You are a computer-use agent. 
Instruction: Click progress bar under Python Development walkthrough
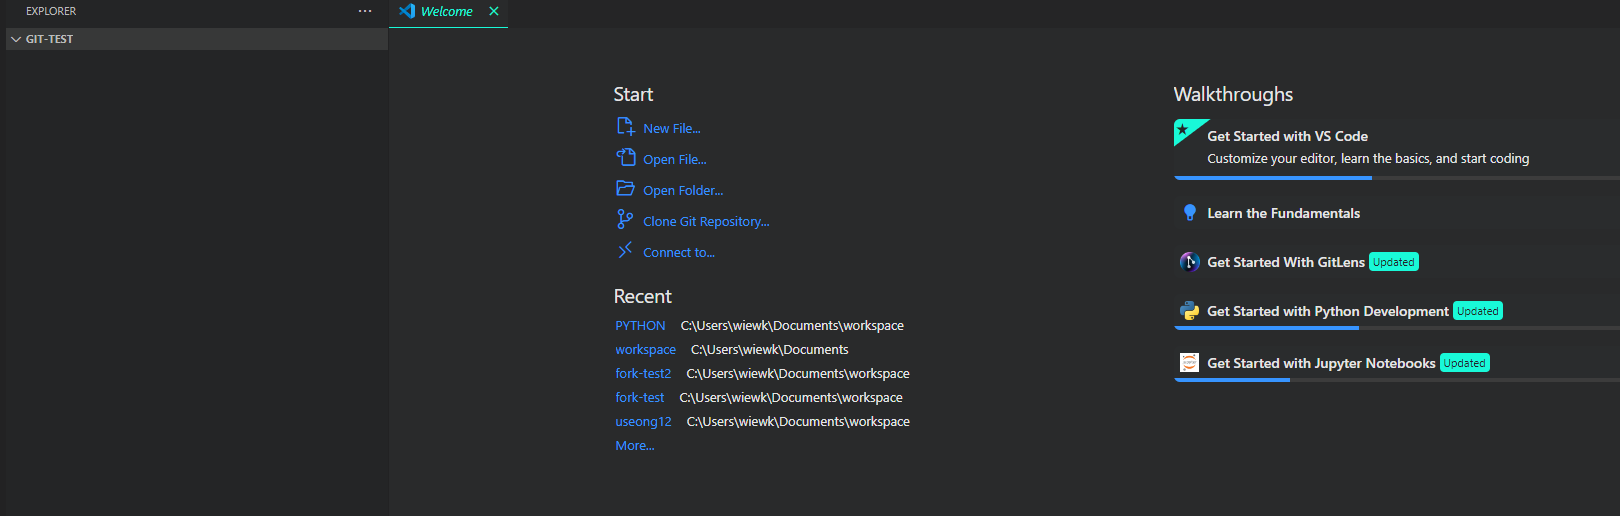(x=1397, y=328)
